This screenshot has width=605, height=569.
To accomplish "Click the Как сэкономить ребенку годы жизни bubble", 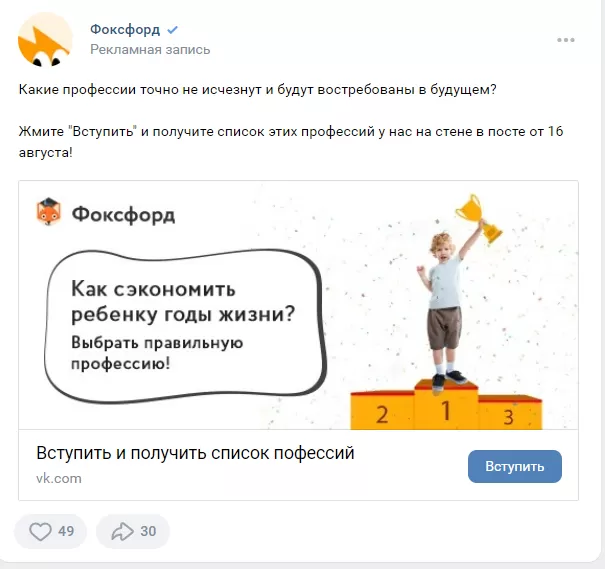I will tap(184, 326).
